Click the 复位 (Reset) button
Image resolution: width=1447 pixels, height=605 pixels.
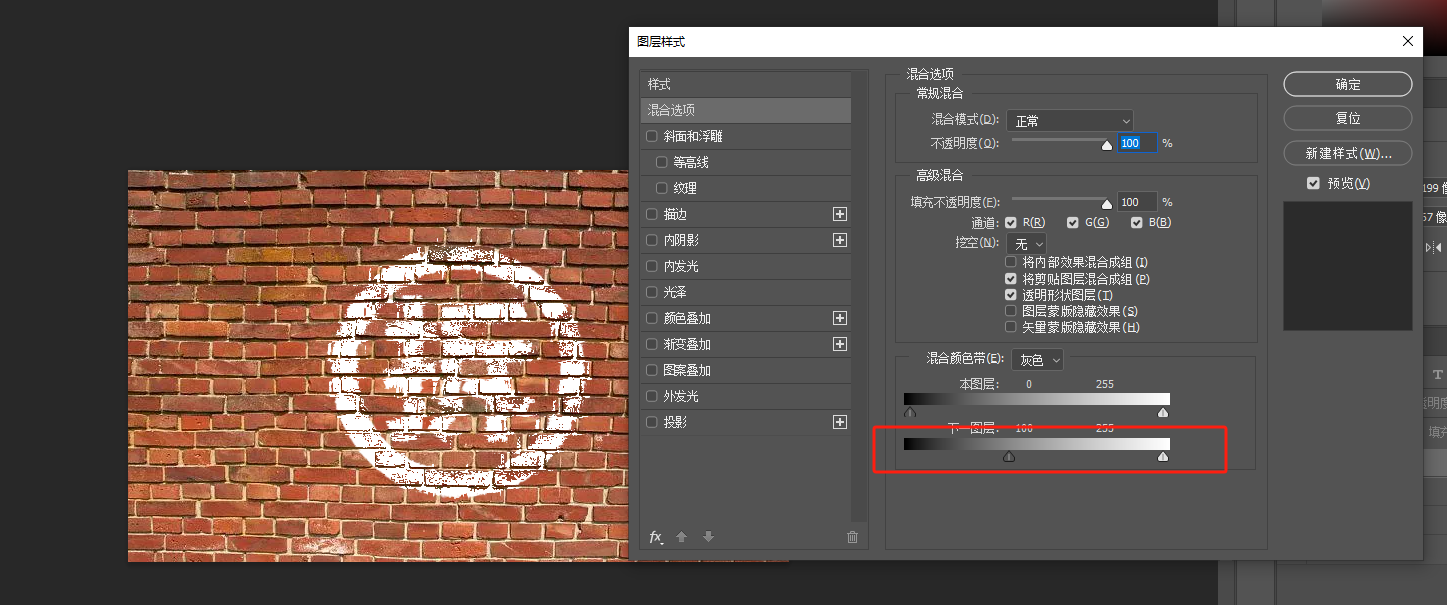pos(1348,118)
